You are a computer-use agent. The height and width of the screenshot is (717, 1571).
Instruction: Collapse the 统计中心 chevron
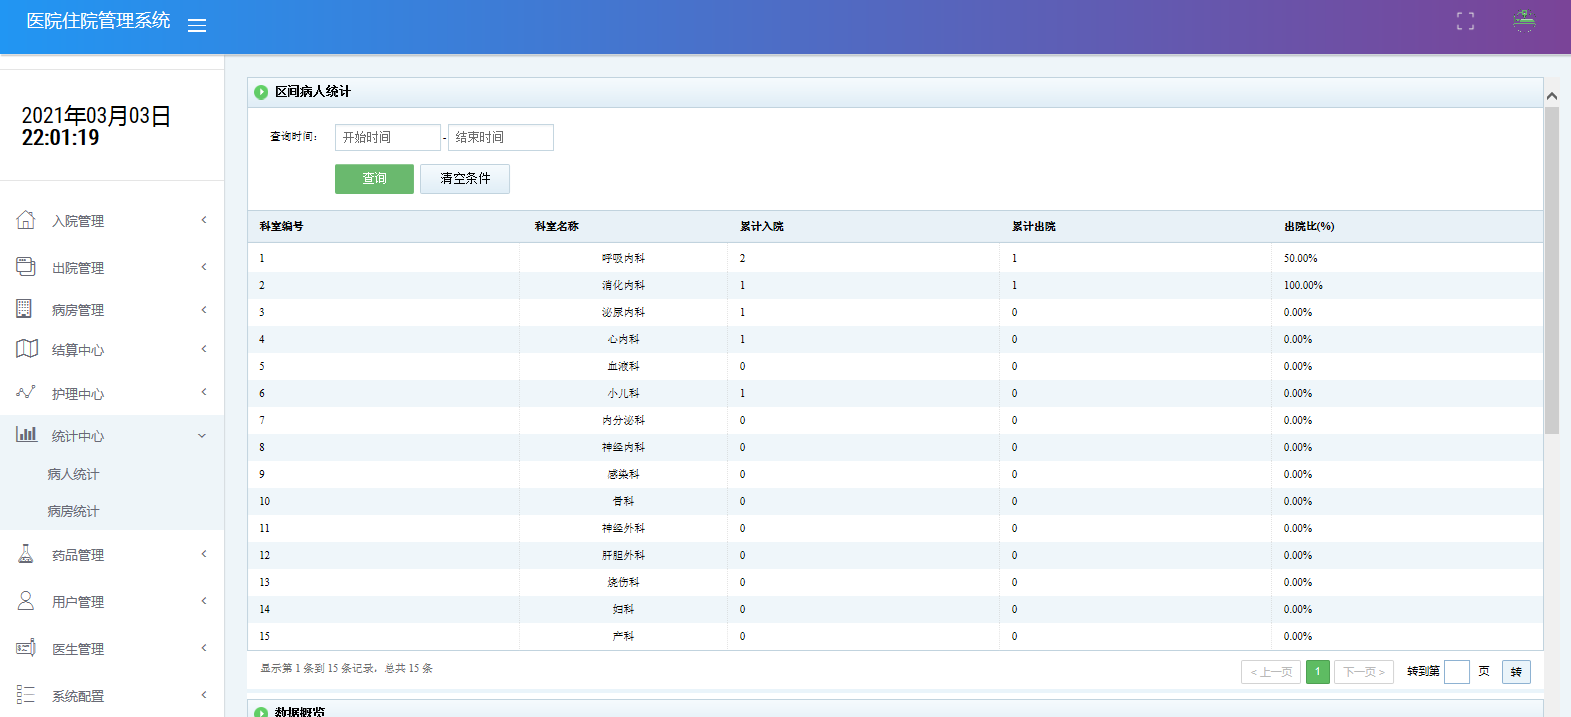tap(202, 436)
